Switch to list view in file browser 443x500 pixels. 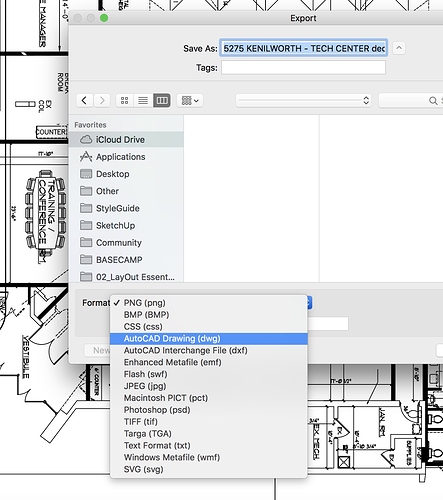tap(143, 100)
